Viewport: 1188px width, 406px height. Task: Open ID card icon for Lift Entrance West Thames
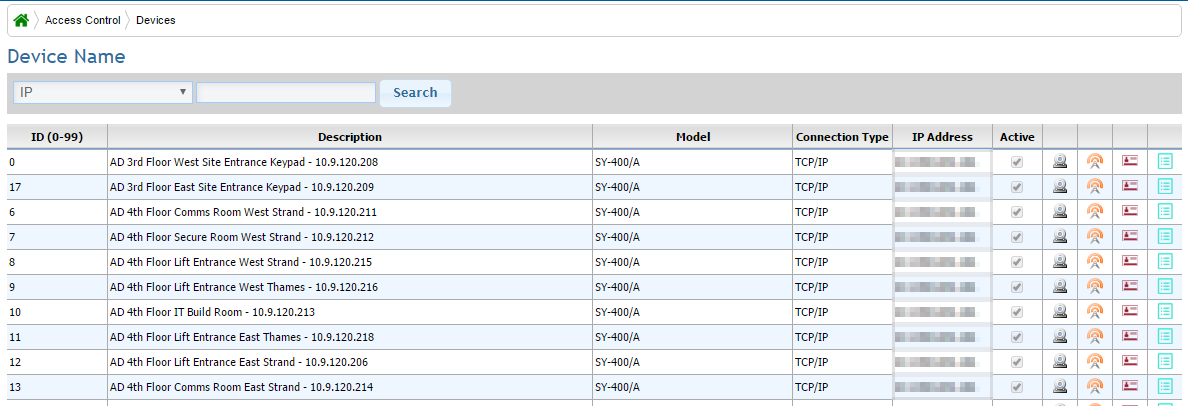(1130, 286)
